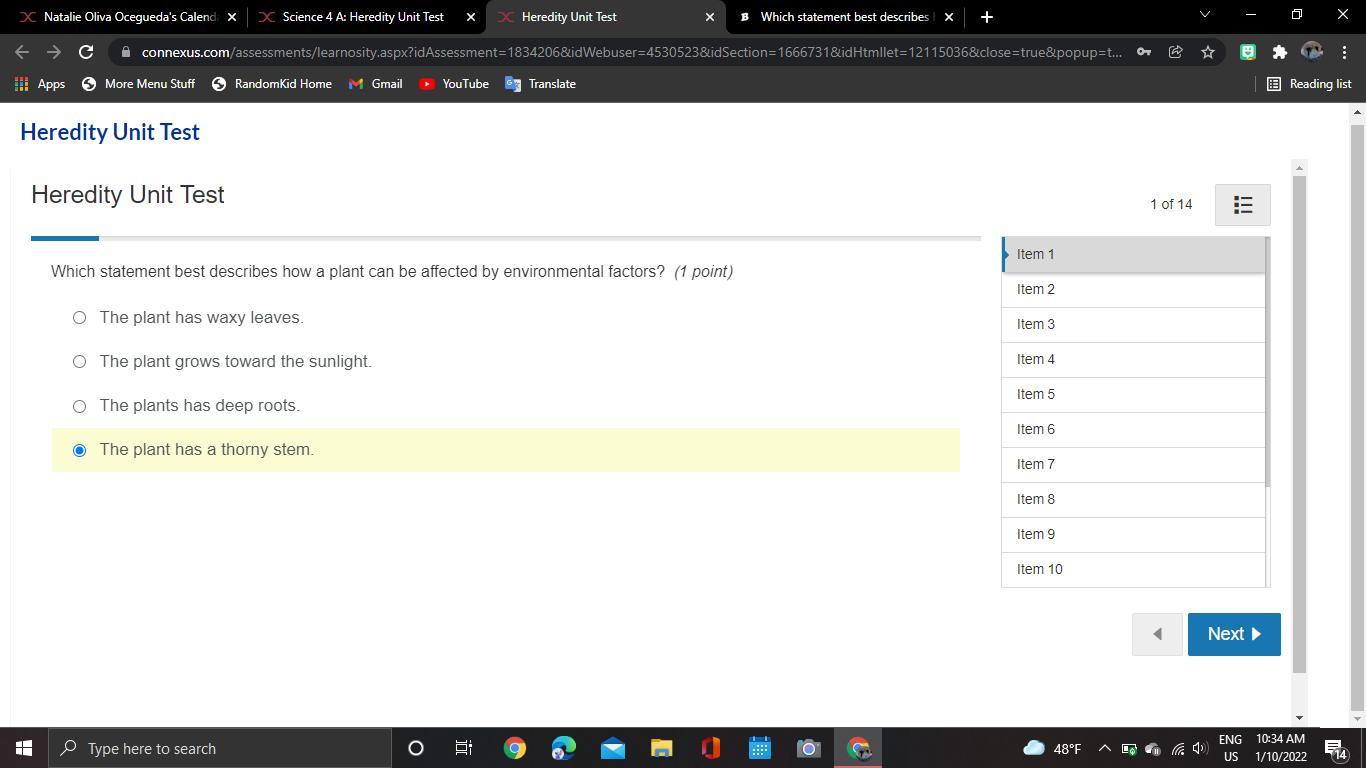Switch to Natalie Oliva Ocegueda's Calendar tab
Image resolution: width=1366 pixels, height=768 pixels.
click(128, 17)
